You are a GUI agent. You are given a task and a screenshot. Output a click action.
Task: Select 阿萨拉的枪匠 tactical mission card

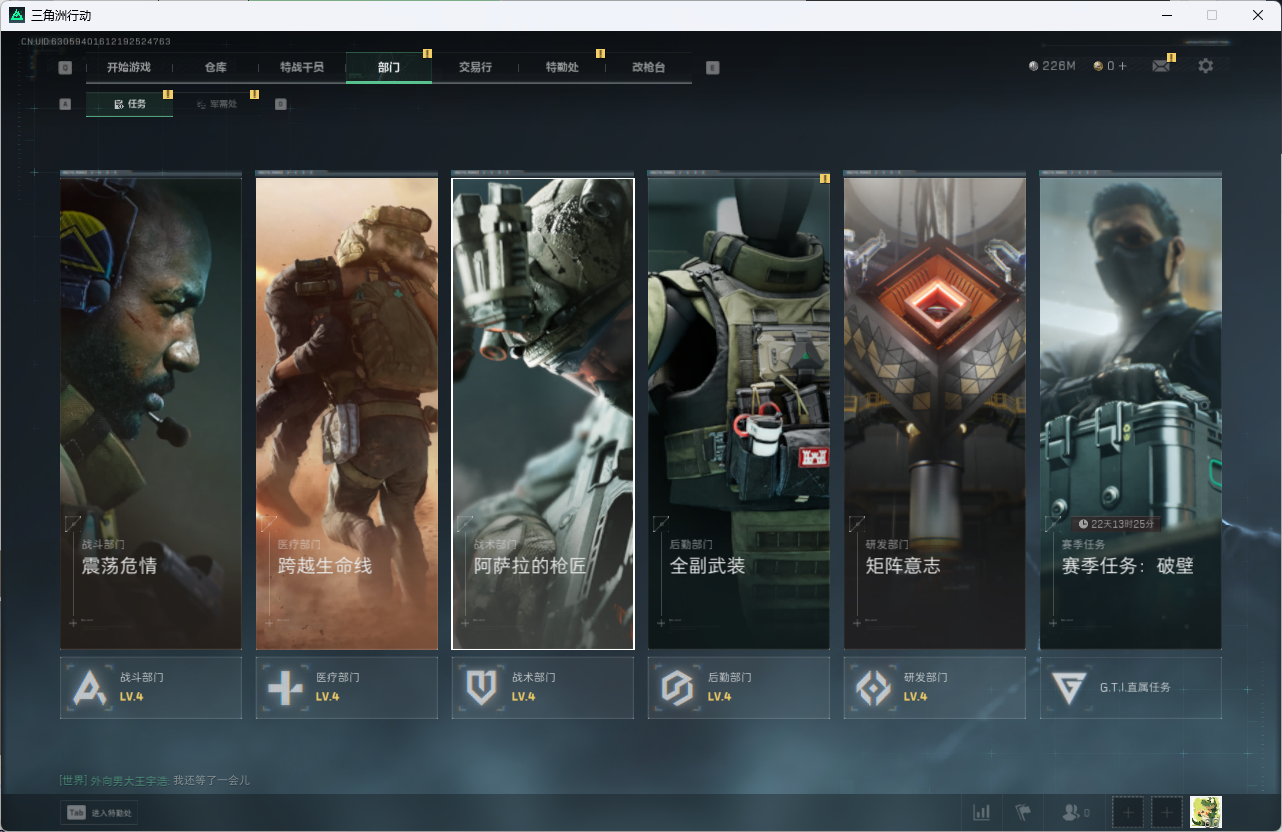[x=543, y=413]
